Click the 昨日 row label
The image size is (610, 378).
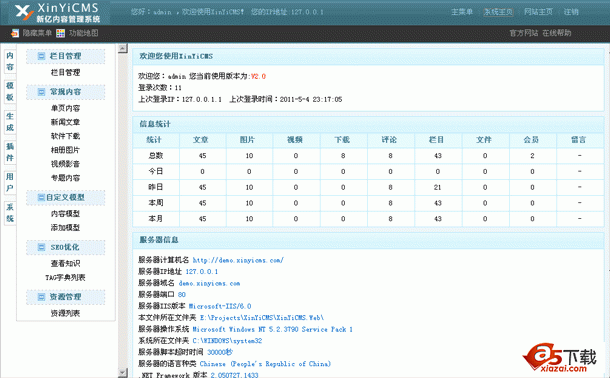coord(156,187)
